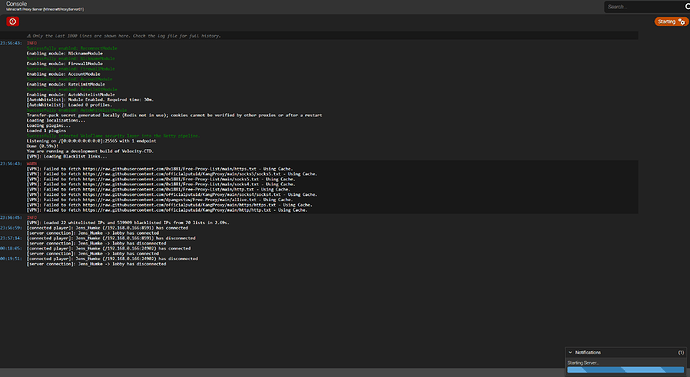The width and height of the screenshot is (690, 377).
Task: Click the 'Loaded 1 plugins' log line
Action: point(46,131)
